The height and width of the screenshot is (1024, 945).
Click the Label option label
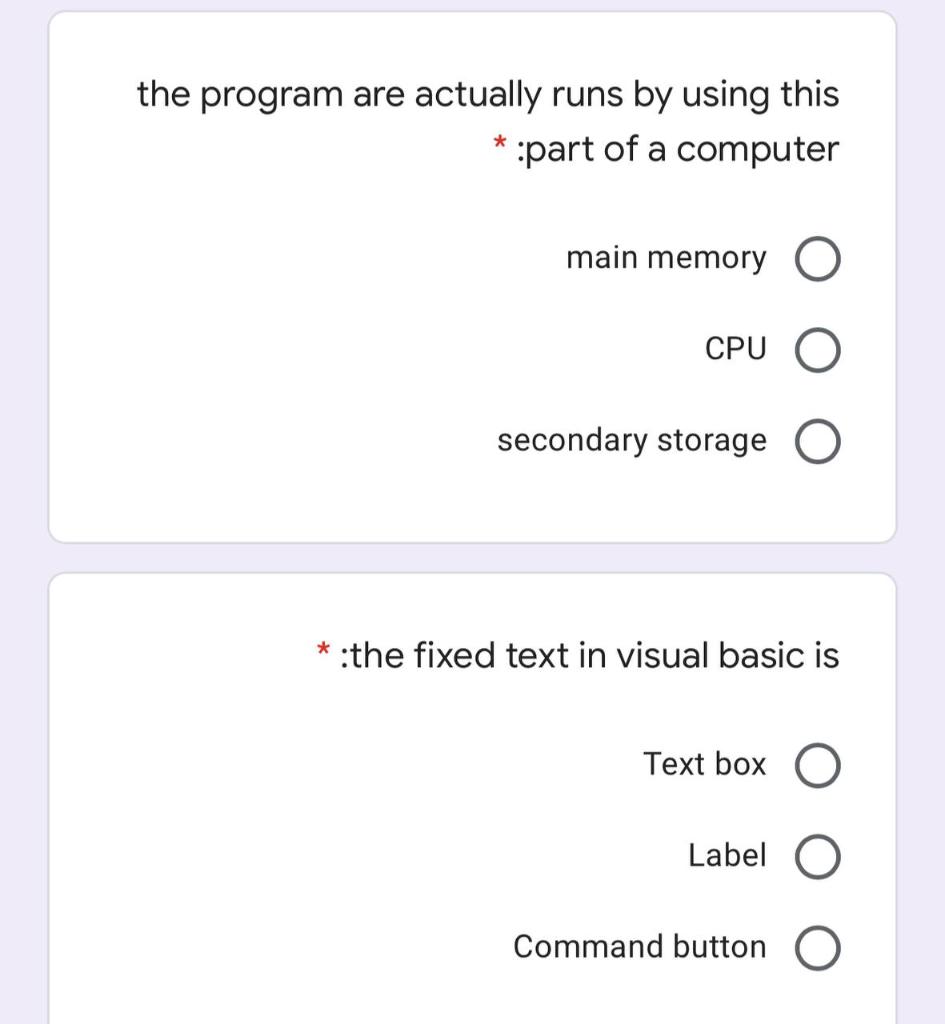727,855
